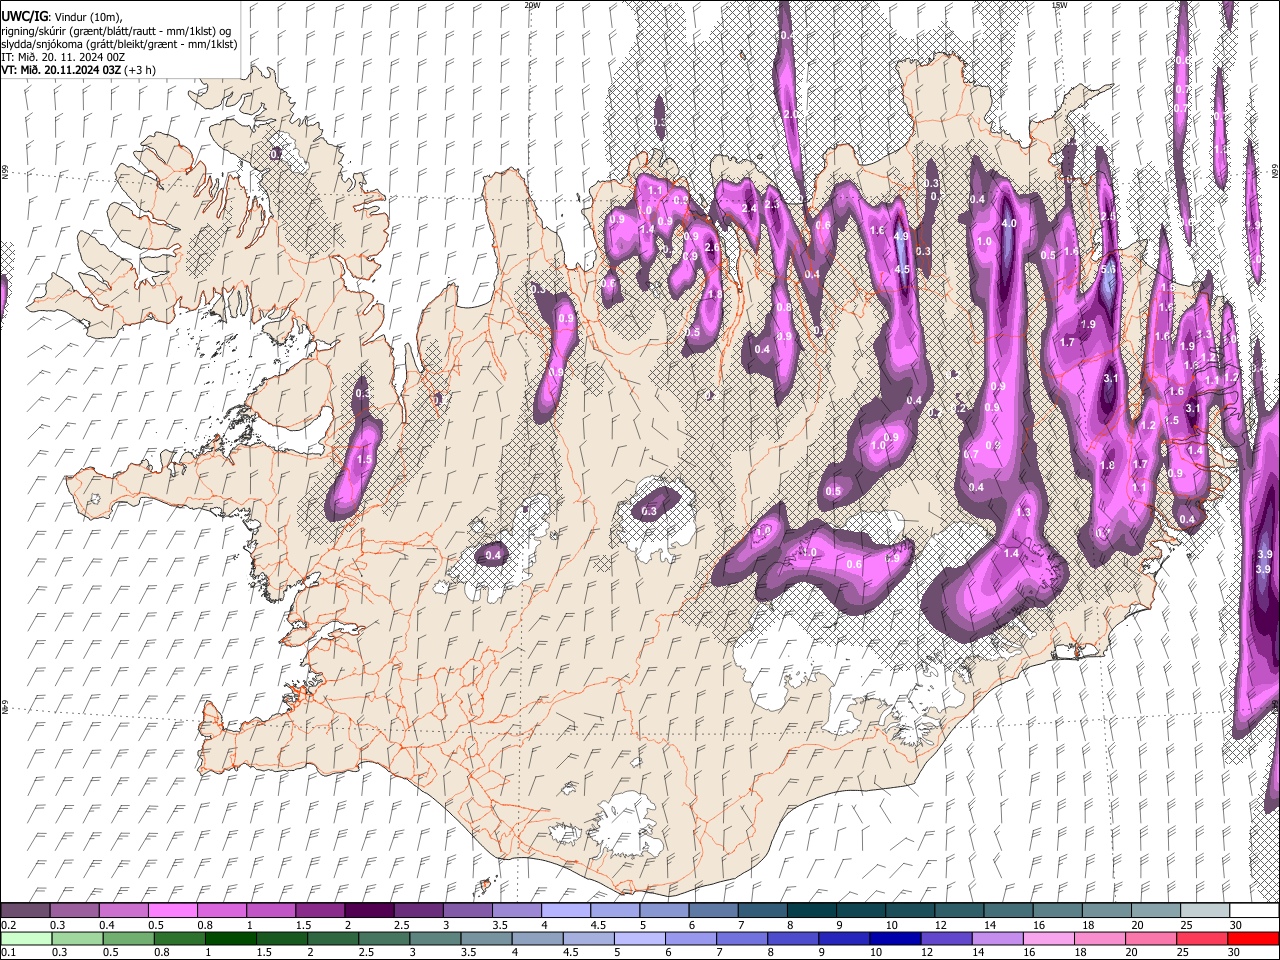Click the 8 royal blue rain-scale swatch

click(792, 938)
